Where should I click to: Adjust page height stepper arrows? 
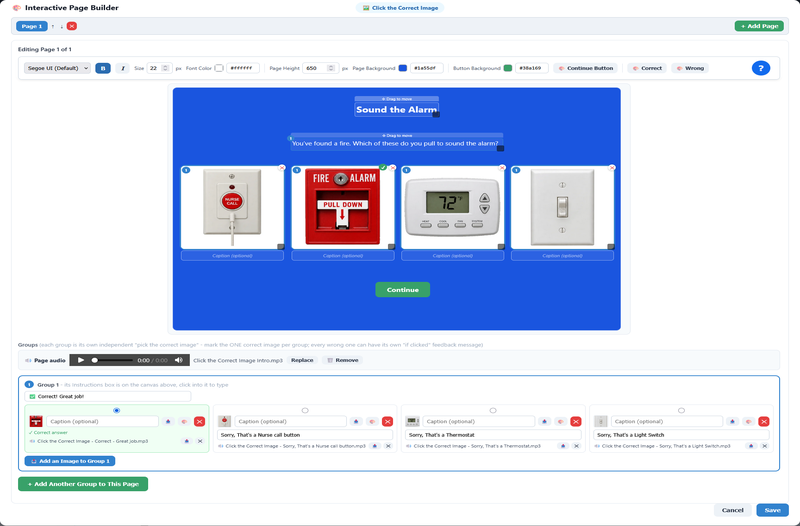point(331,68)
